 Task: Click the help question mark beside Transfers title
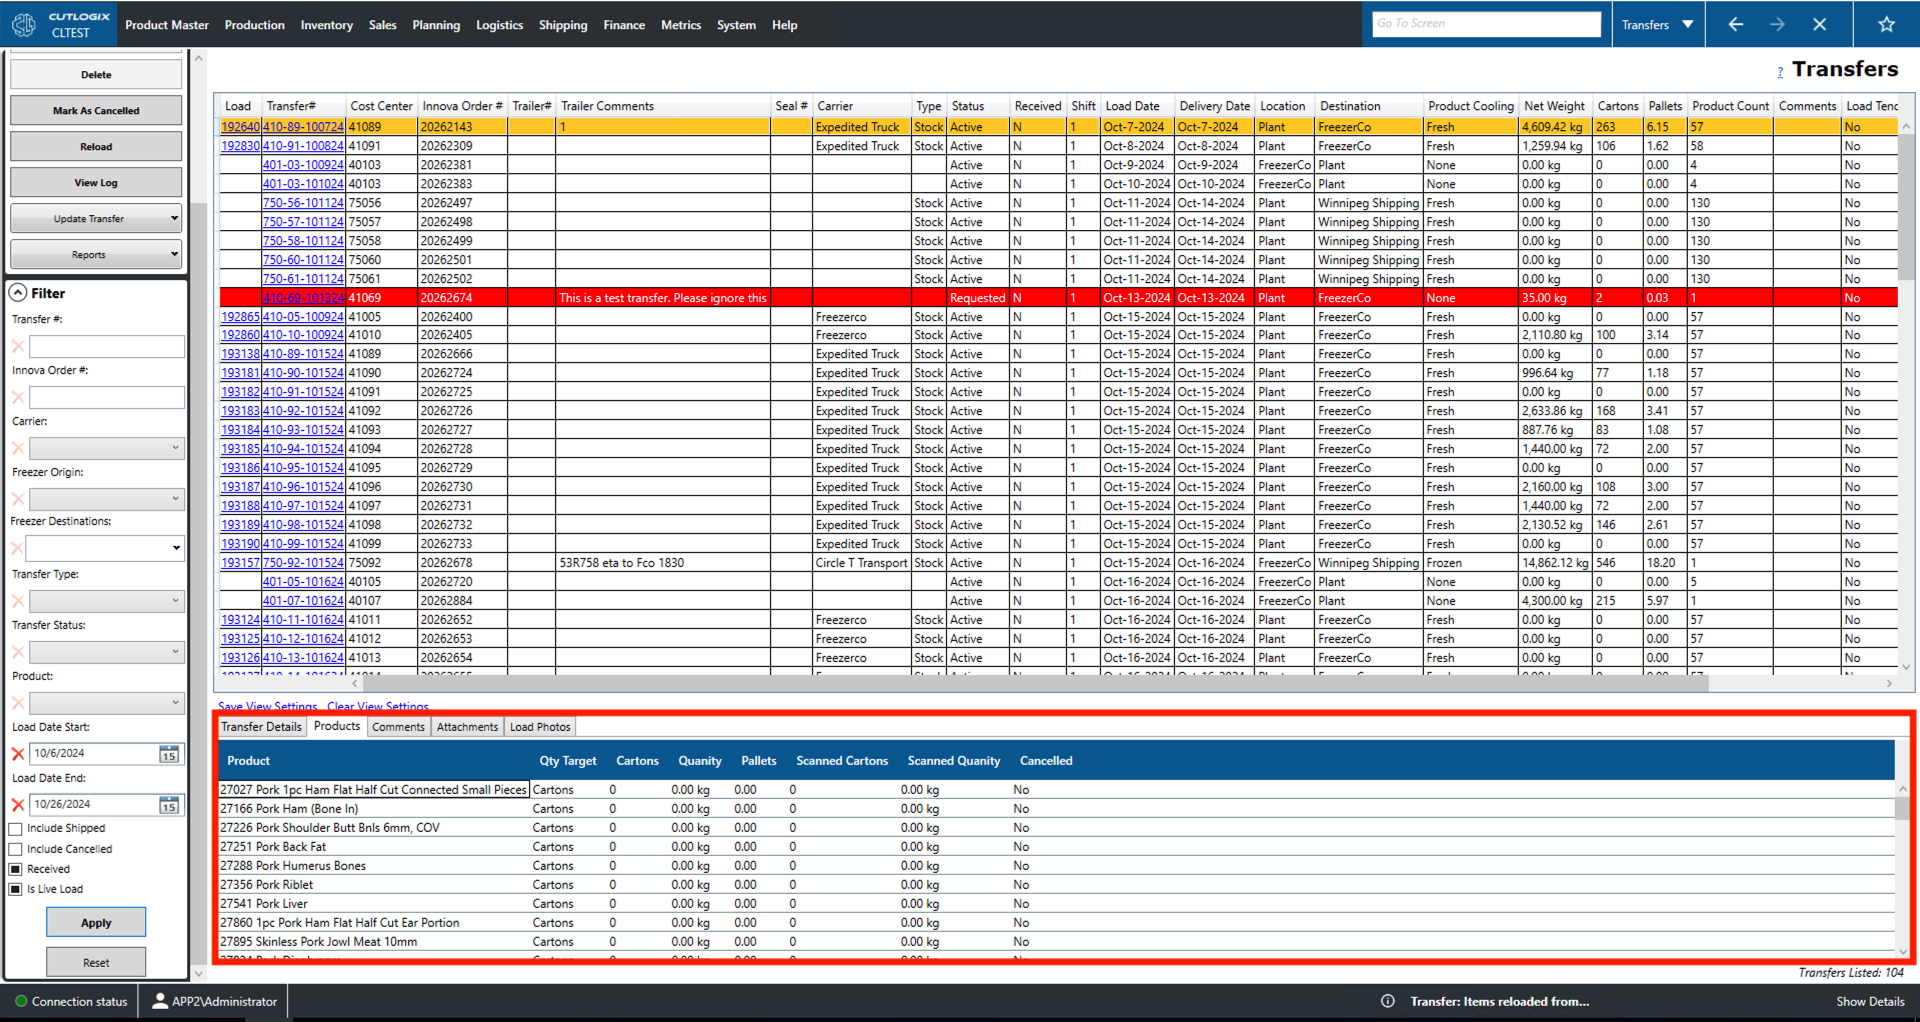1780,71
